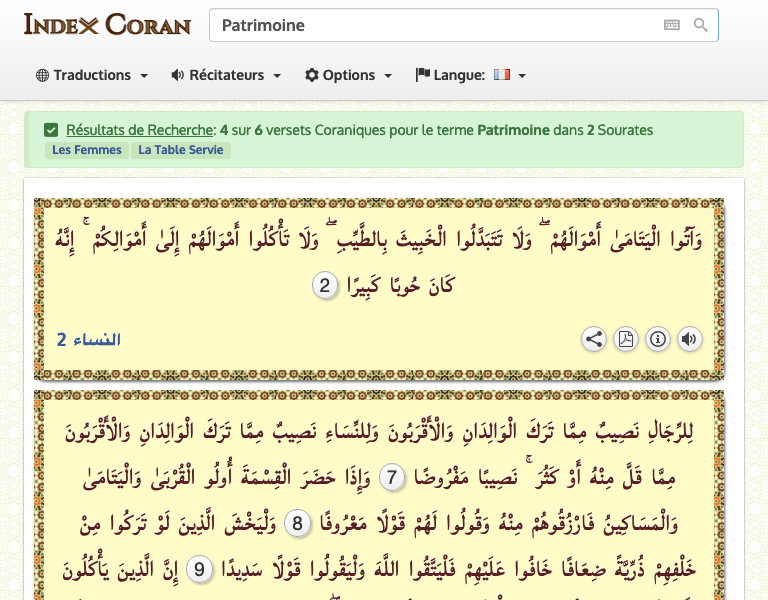Viewport: 768px width, 600px height.
Task: Open the Résultats de Recherche link
Action: coord(140,130)
